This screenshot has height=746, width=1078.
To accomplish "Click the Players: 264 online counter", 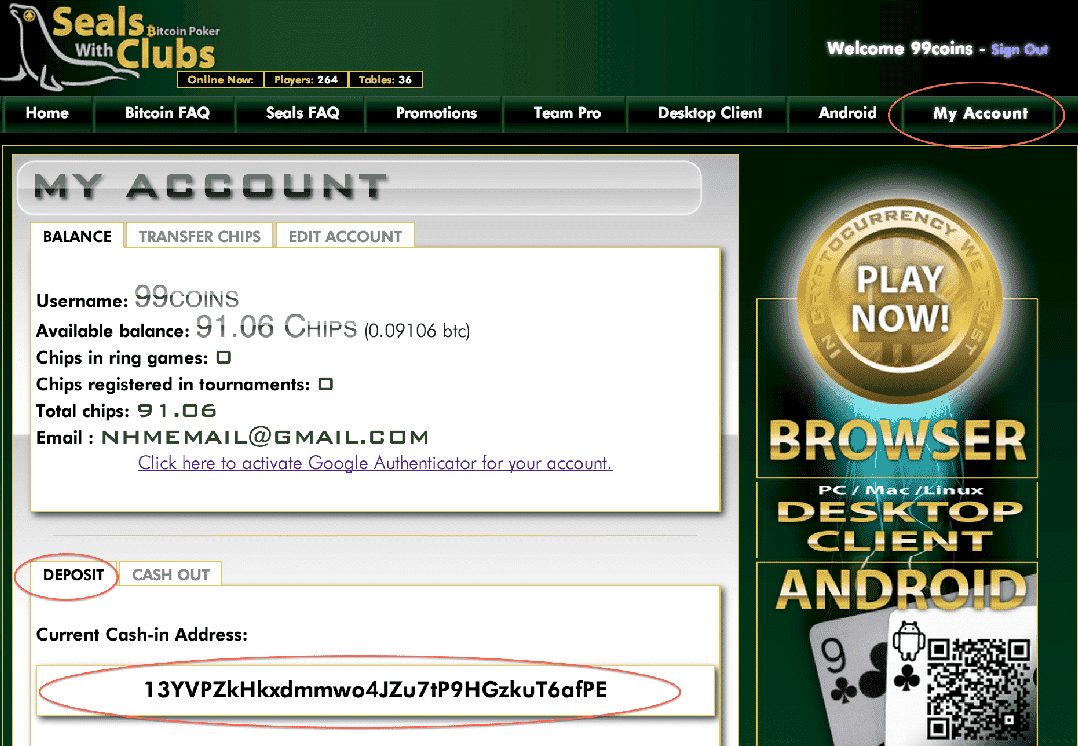I will click(306, 80).
